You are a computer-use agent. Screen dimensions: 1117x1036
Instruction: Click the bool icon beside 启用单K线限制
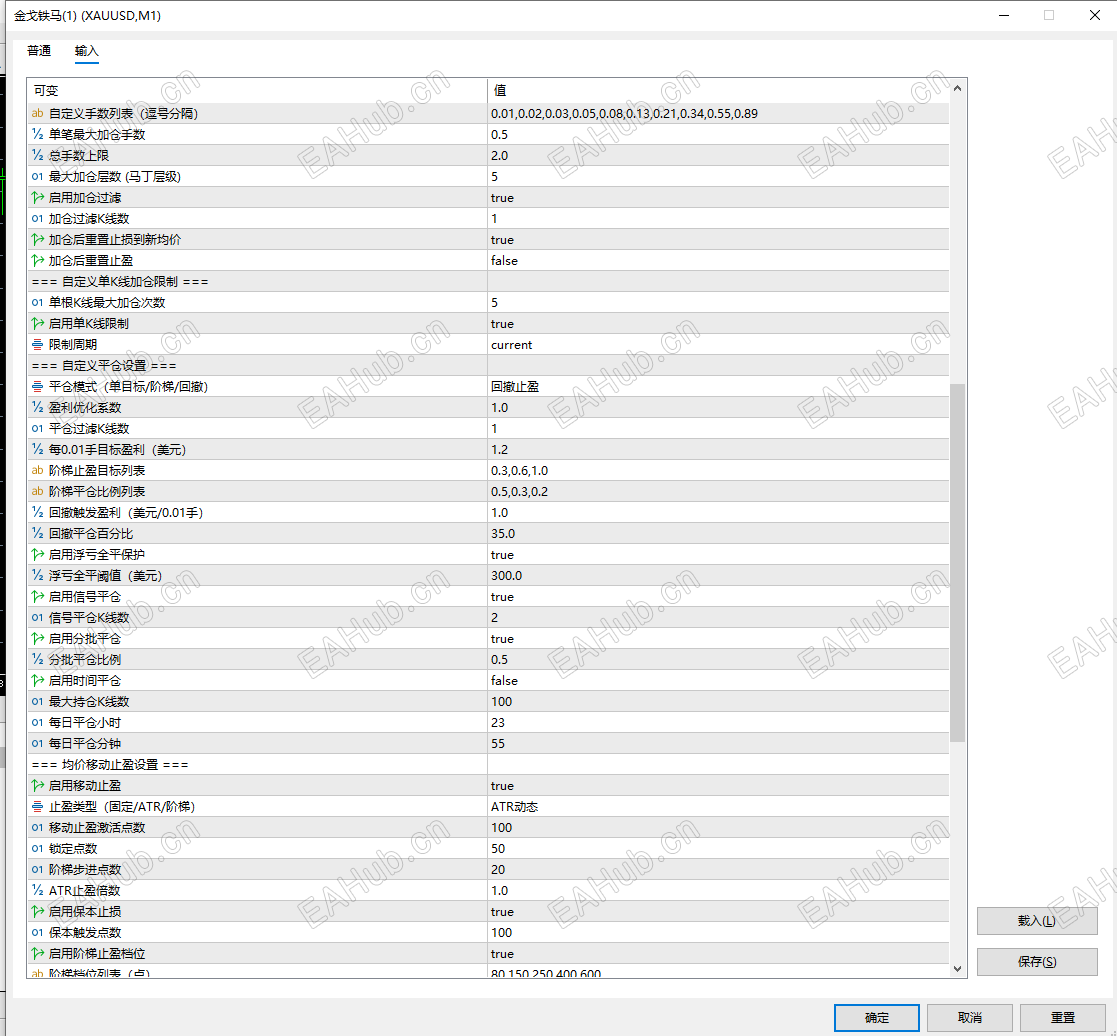(38, 323)
